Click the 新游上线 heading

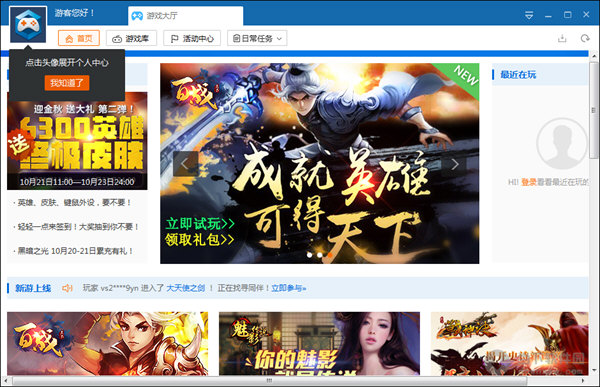pos(33,288)
